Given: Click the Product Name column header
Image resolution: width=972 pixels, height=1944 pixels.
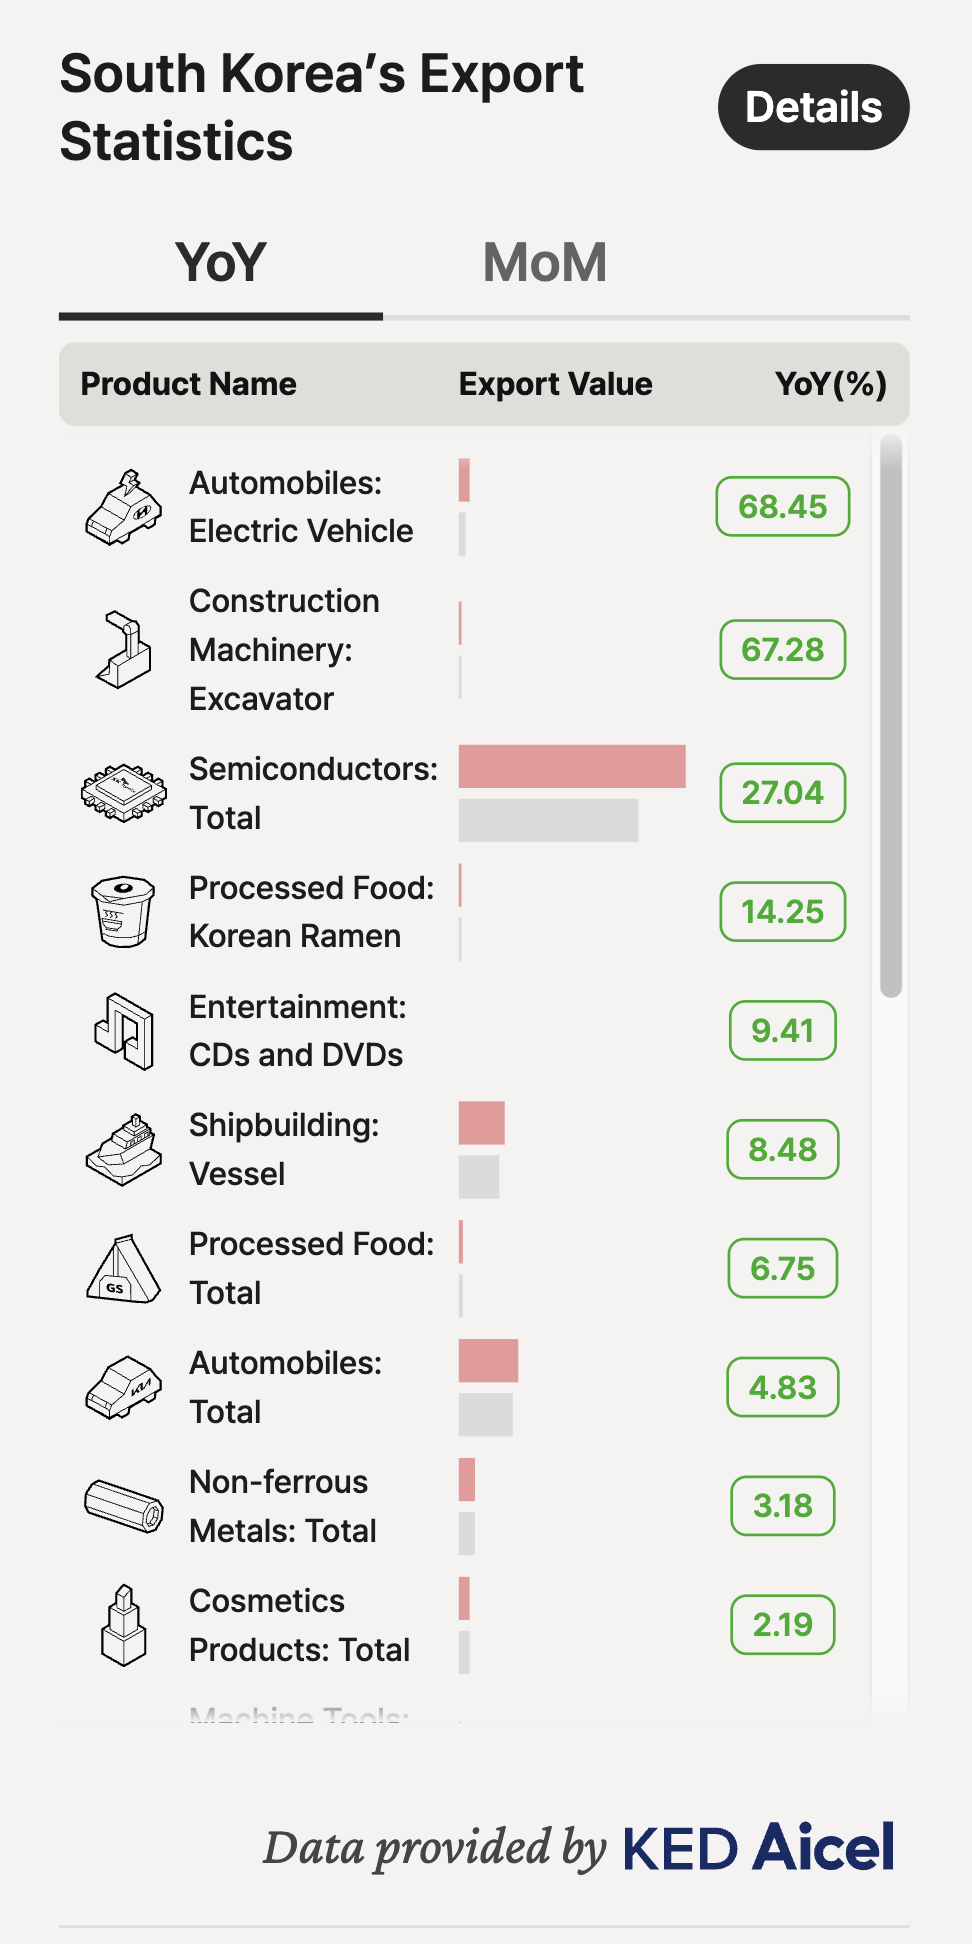Looking at the screenshot, I should coord(188,384).
